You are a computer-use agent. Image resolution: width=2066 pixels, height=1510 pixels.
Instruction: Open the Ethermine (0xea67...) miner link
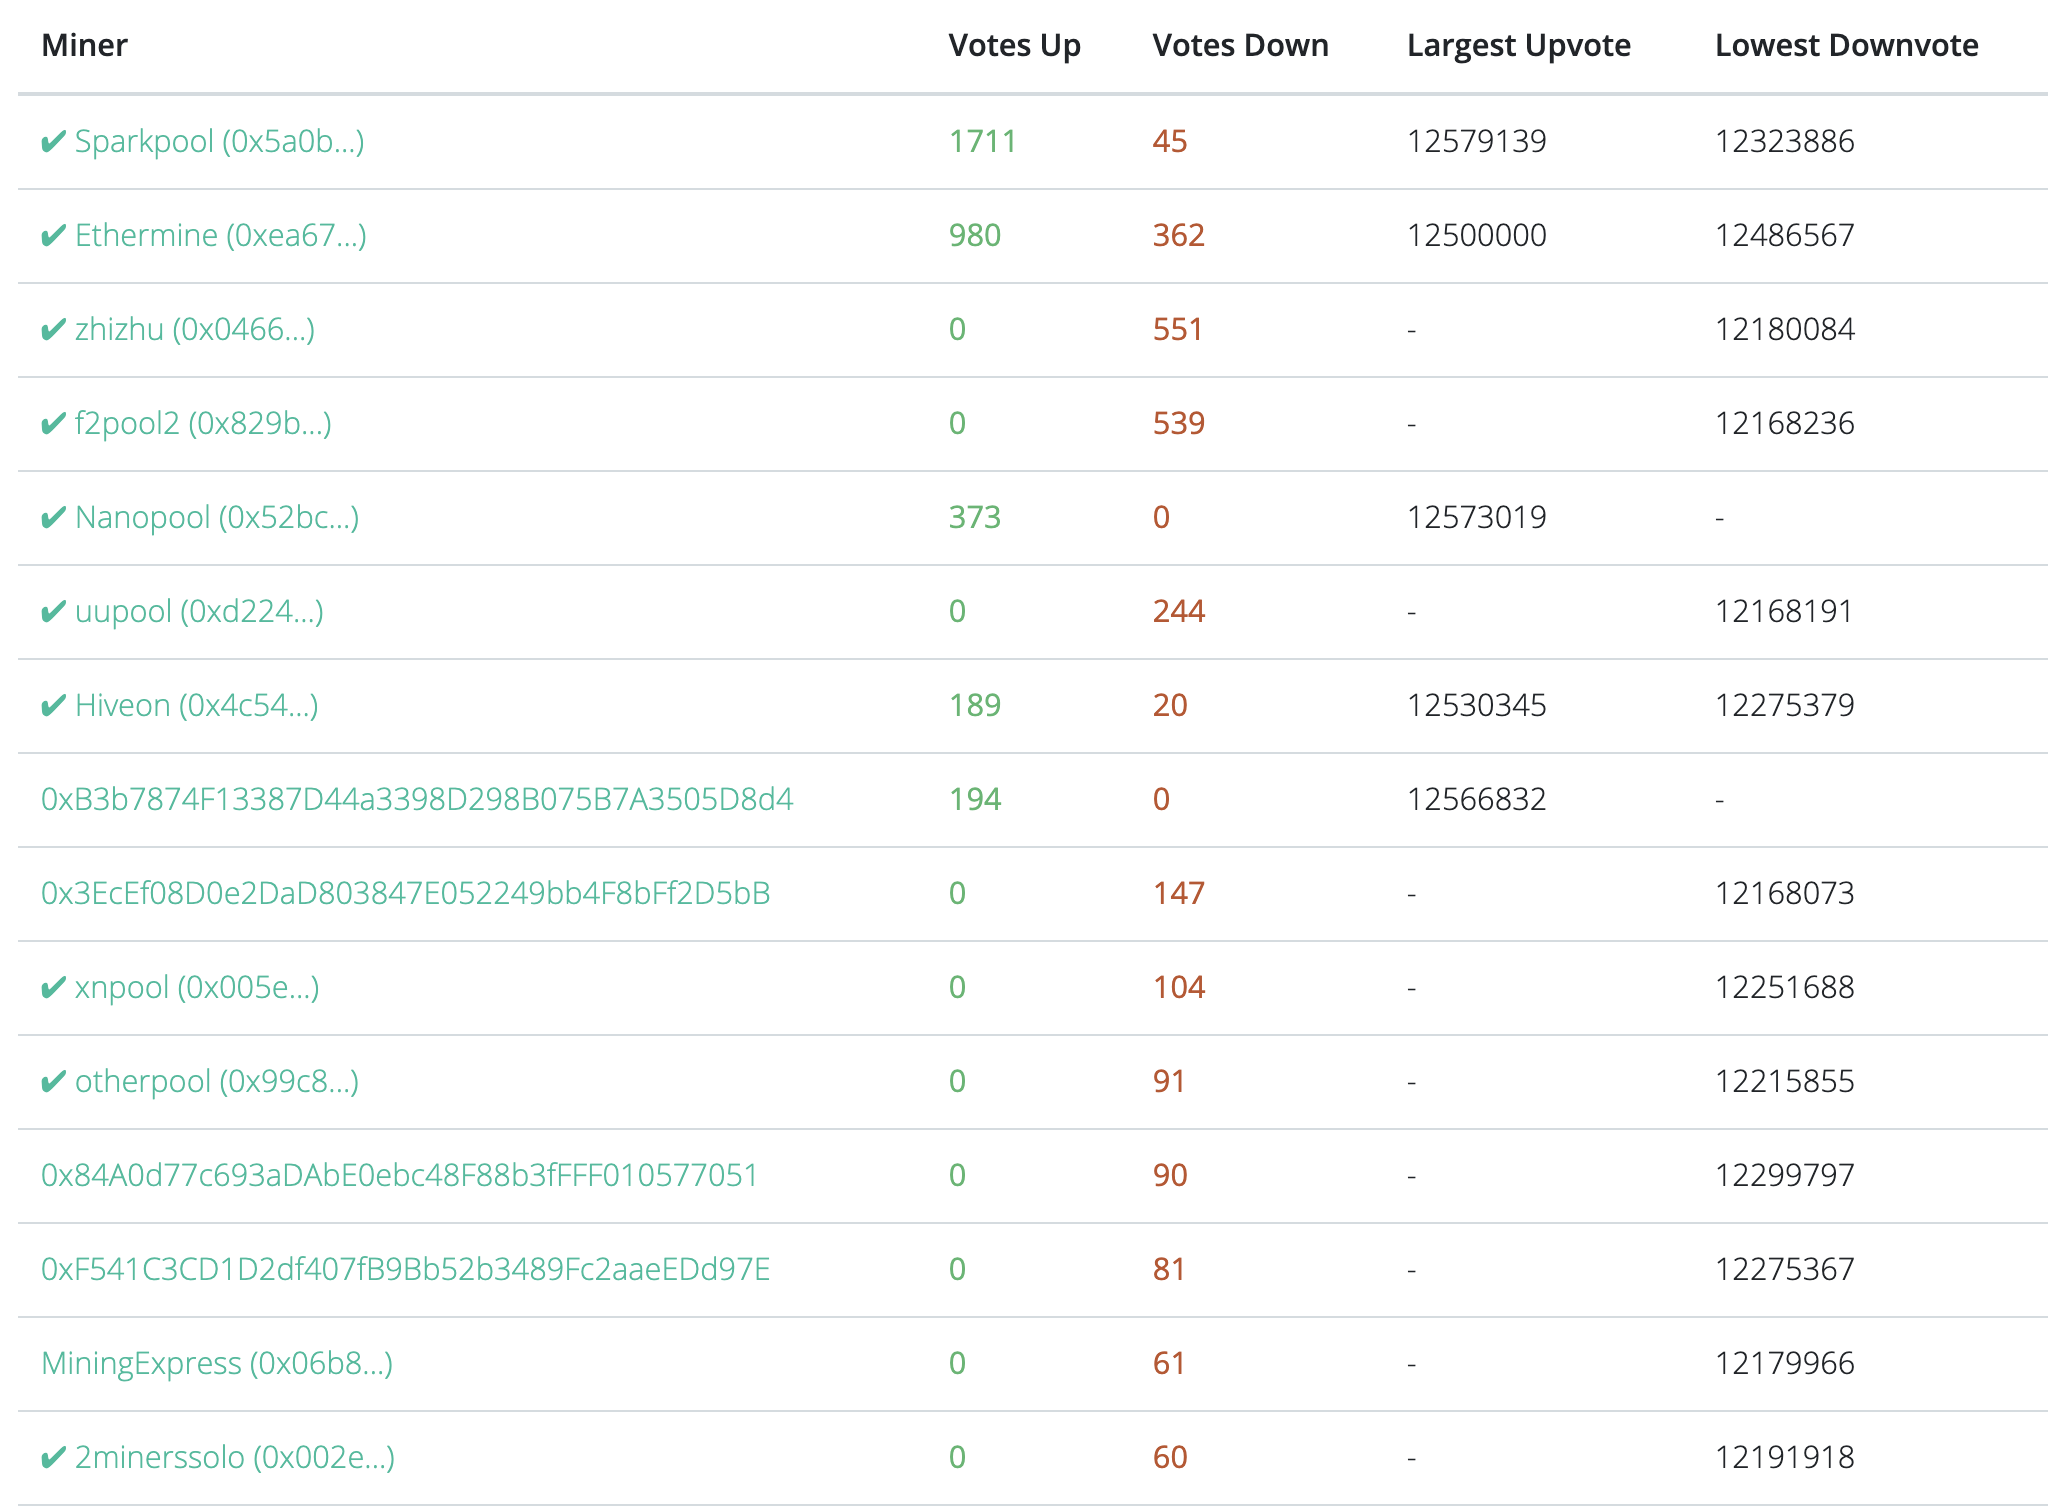tap(221, 236)
